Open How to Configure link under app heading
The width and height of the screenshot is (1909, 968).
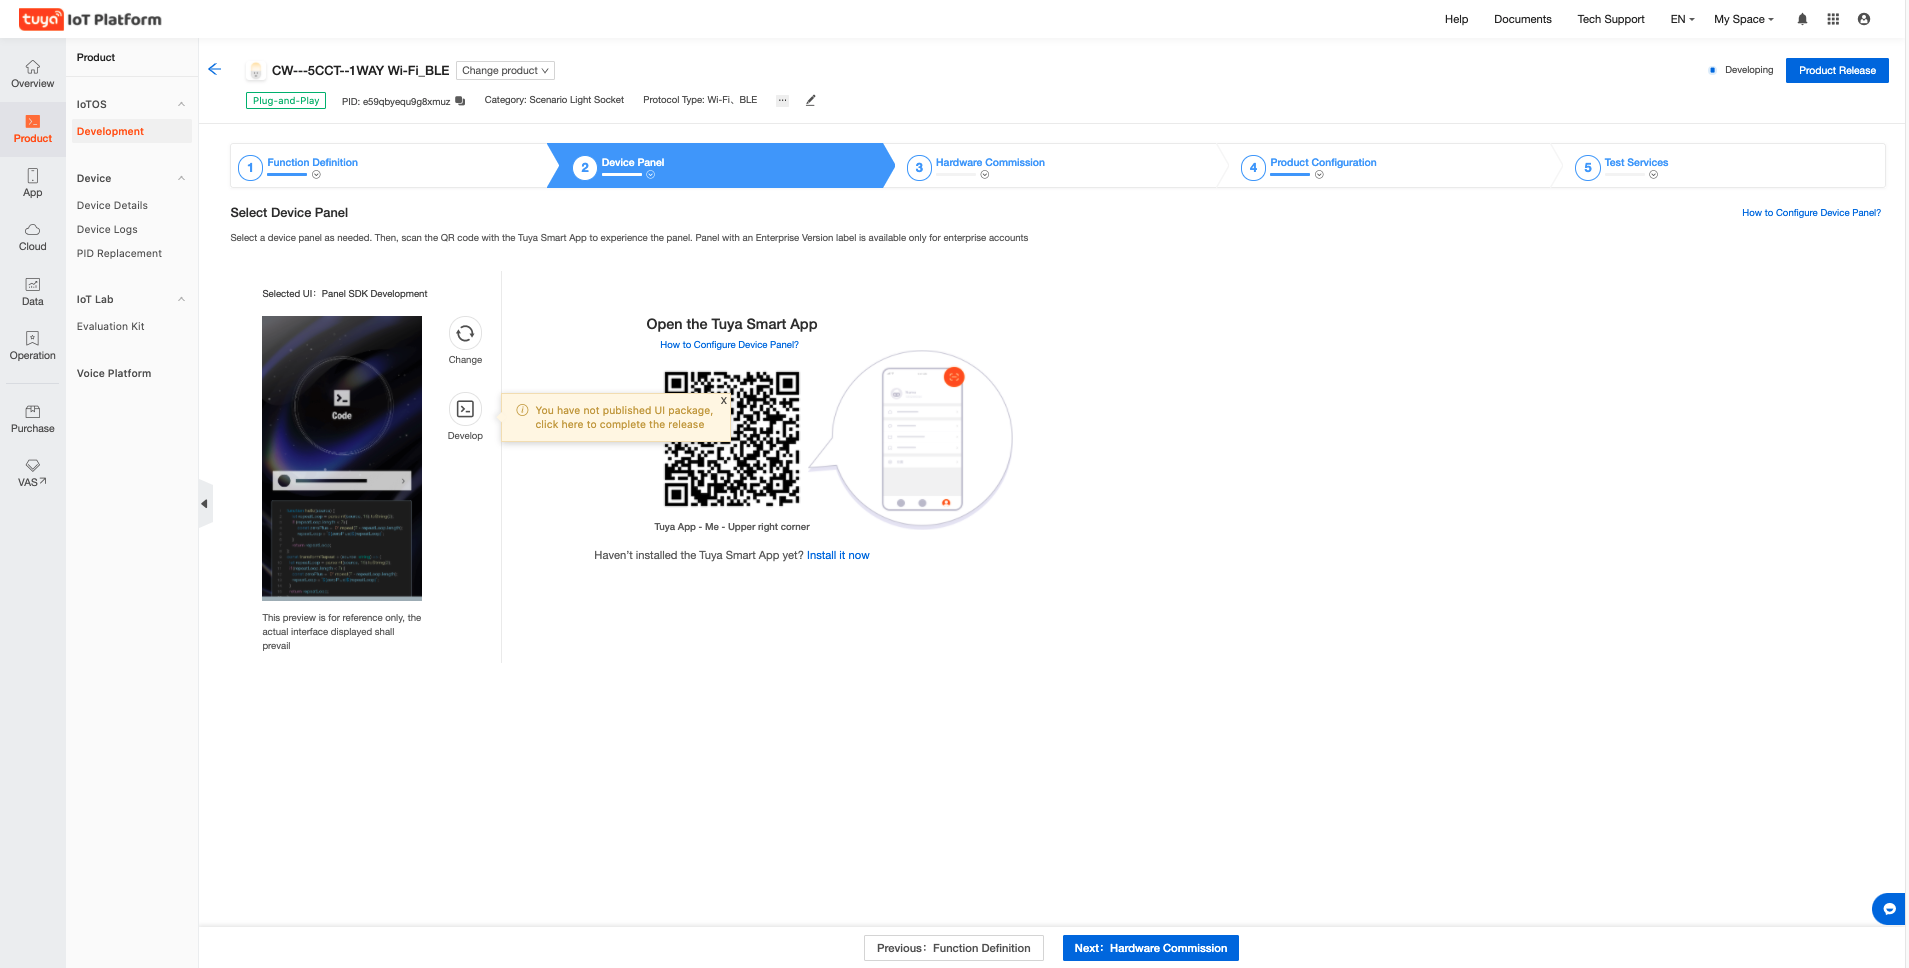(x=729, y=345)
